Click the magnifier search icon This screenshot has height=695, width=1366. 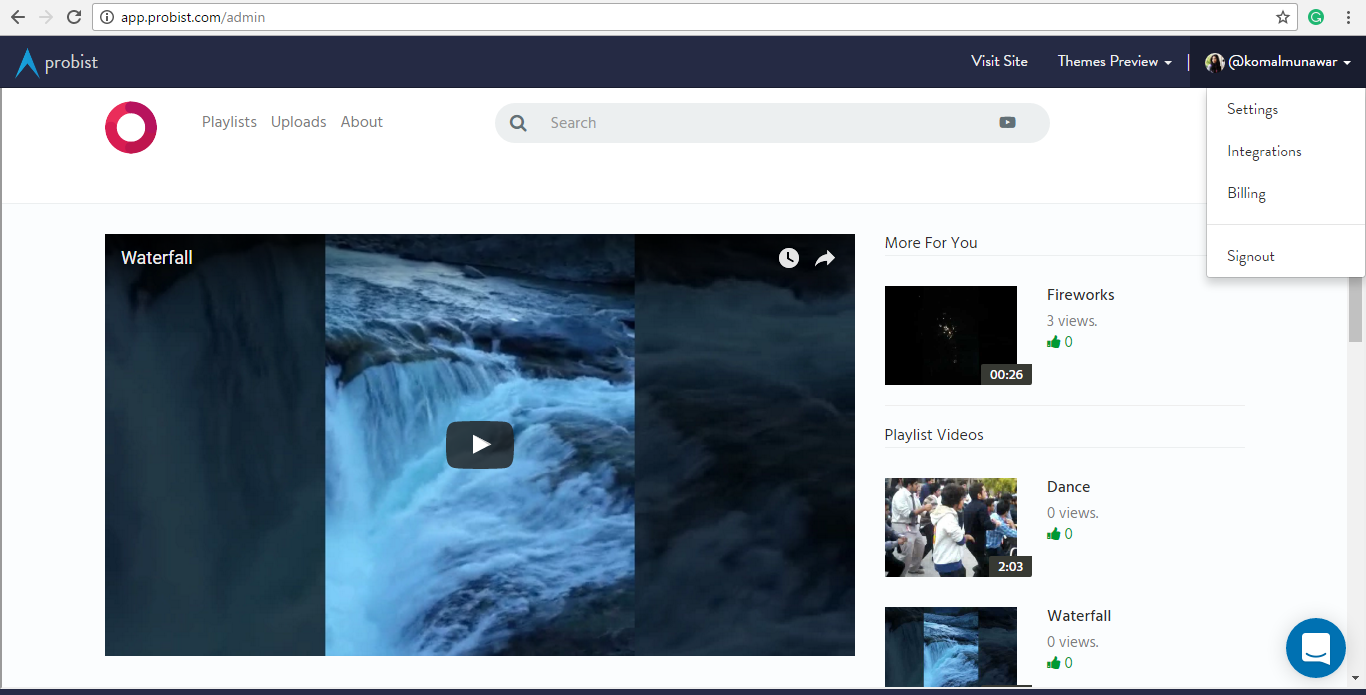518,123
